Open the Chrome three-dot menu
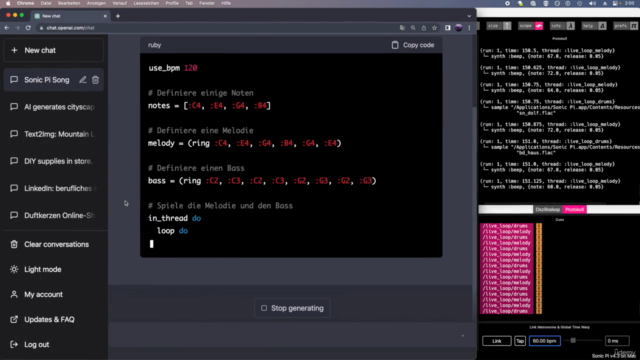The height and width of the screenshot is (360, 640). pyautogui.click(x=469, y=28)
